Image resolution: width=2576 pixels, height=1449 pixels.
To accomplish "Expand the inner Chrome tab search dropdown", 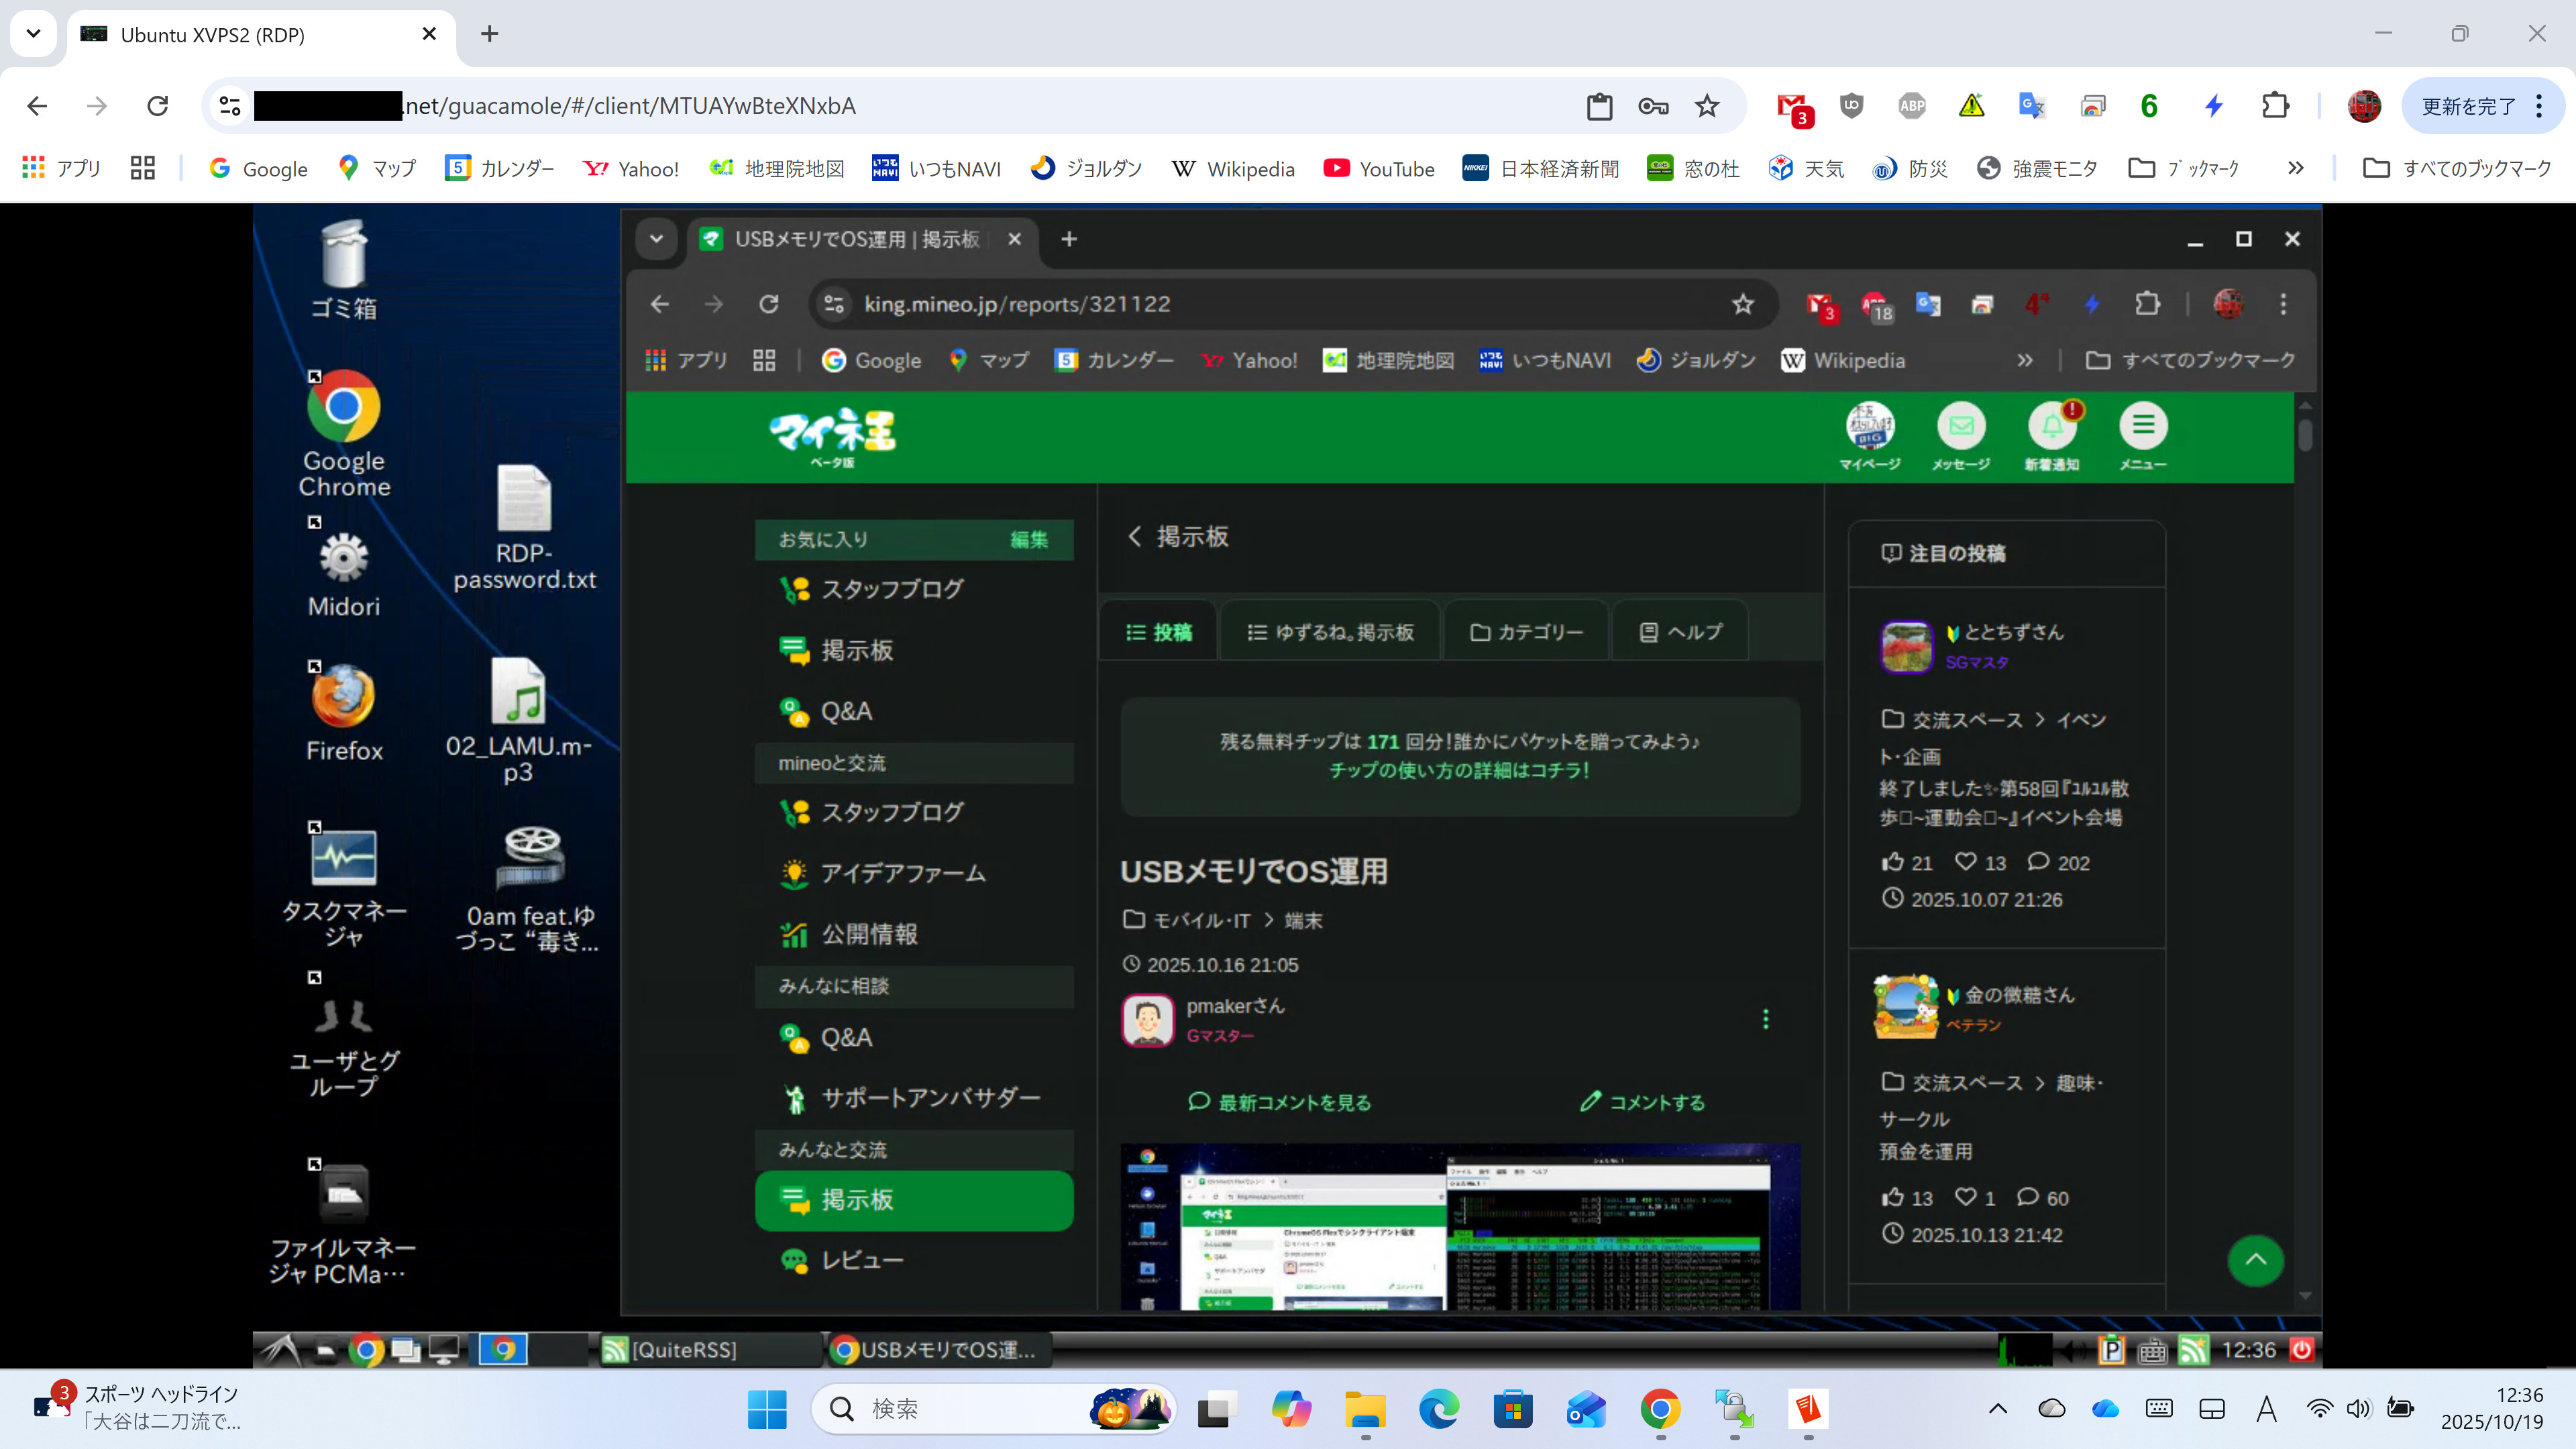I will click(x=656, y=239).
